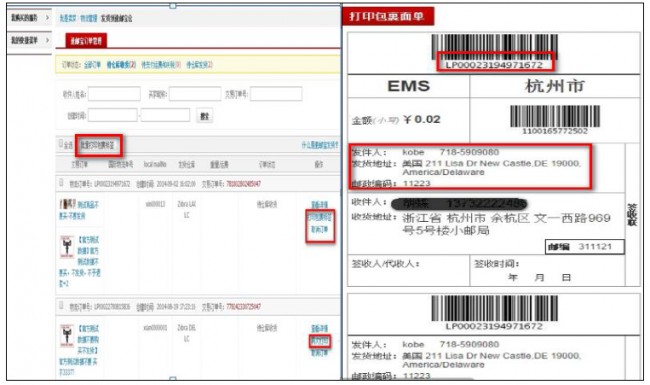Cancel the Zebra LAX order via its link
Screen dimensions: 650x385
click(x=319, y=229)
